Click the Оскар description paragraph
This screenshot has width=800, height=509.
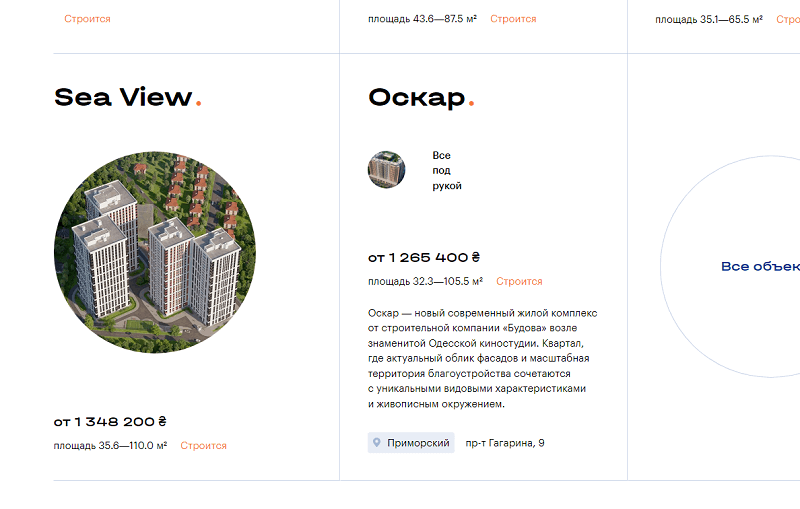coord(482,359)
